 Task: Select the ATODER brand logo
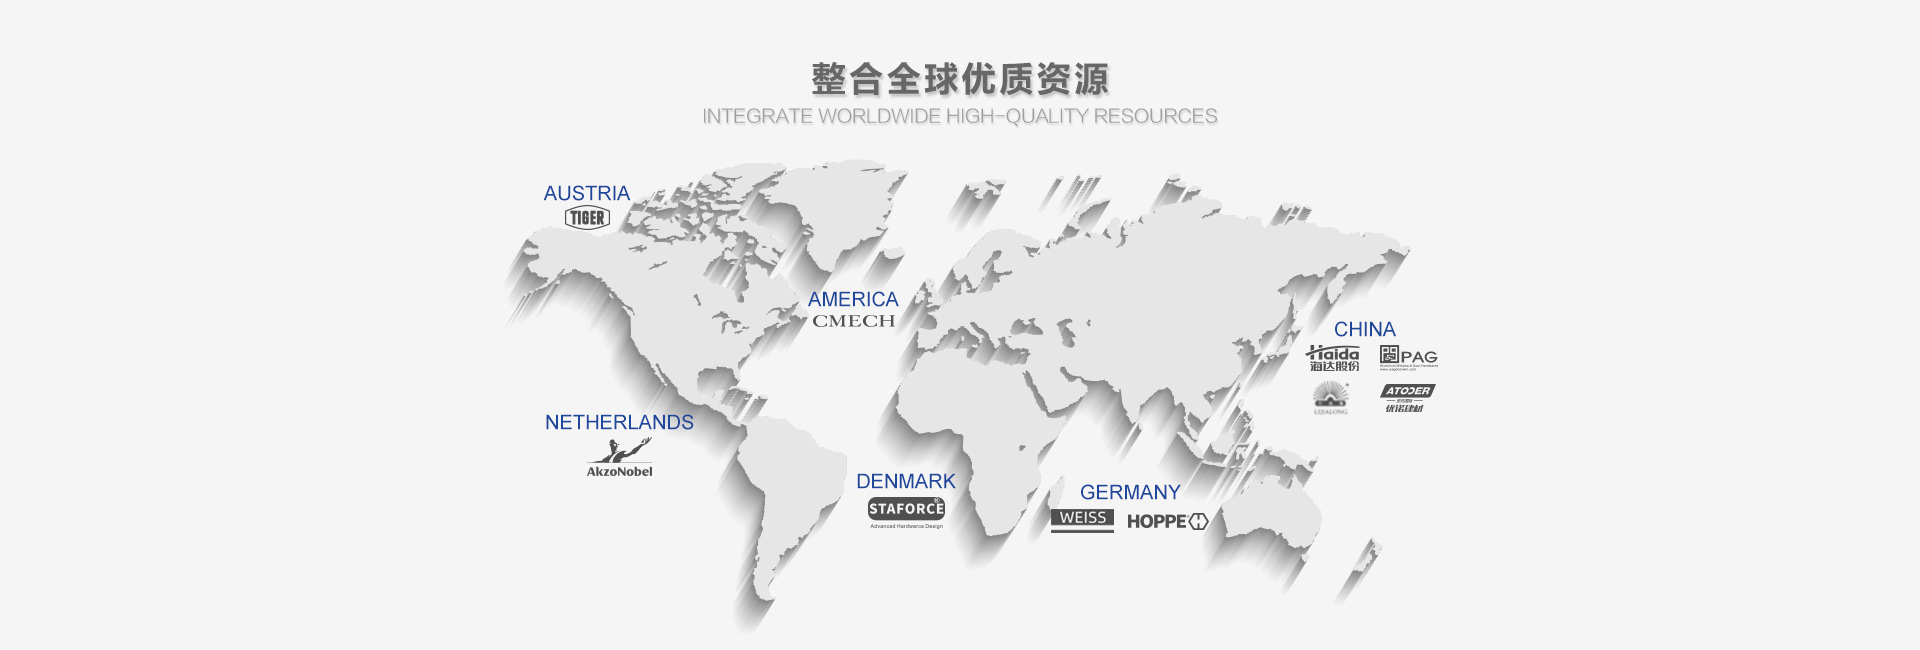click(x=1406, y=398)
